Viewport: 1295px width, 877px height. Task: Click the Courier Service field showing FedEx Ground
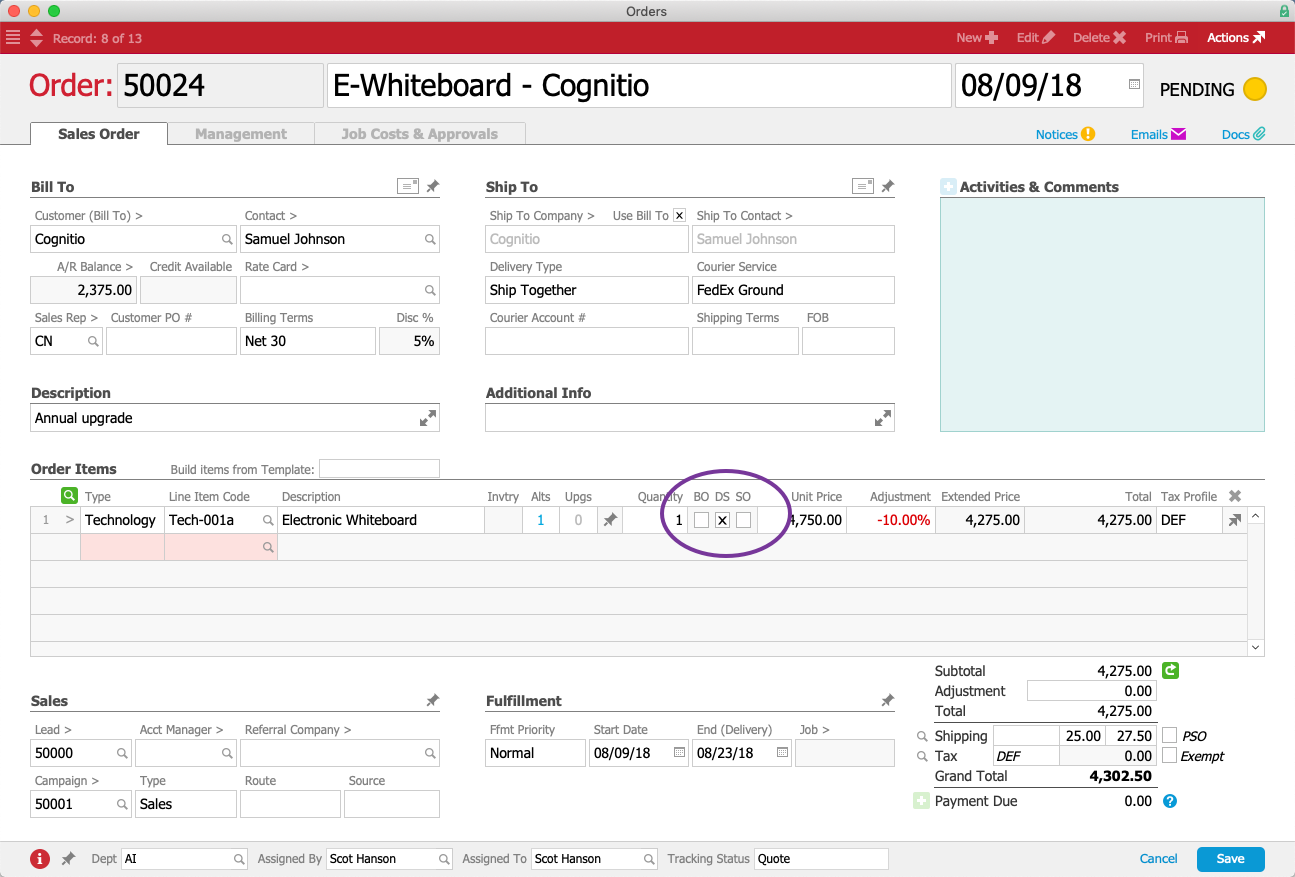coord(793,290)
